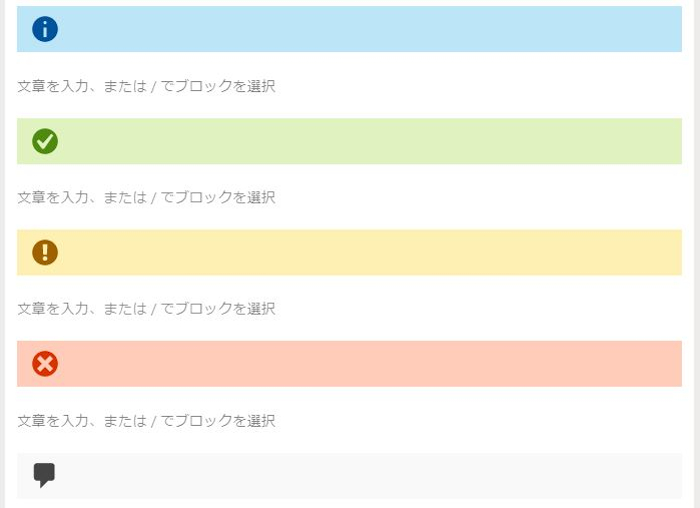Click the green checkmark success icon
This screenshot has width=700, height=508.
tap(45, 141)
